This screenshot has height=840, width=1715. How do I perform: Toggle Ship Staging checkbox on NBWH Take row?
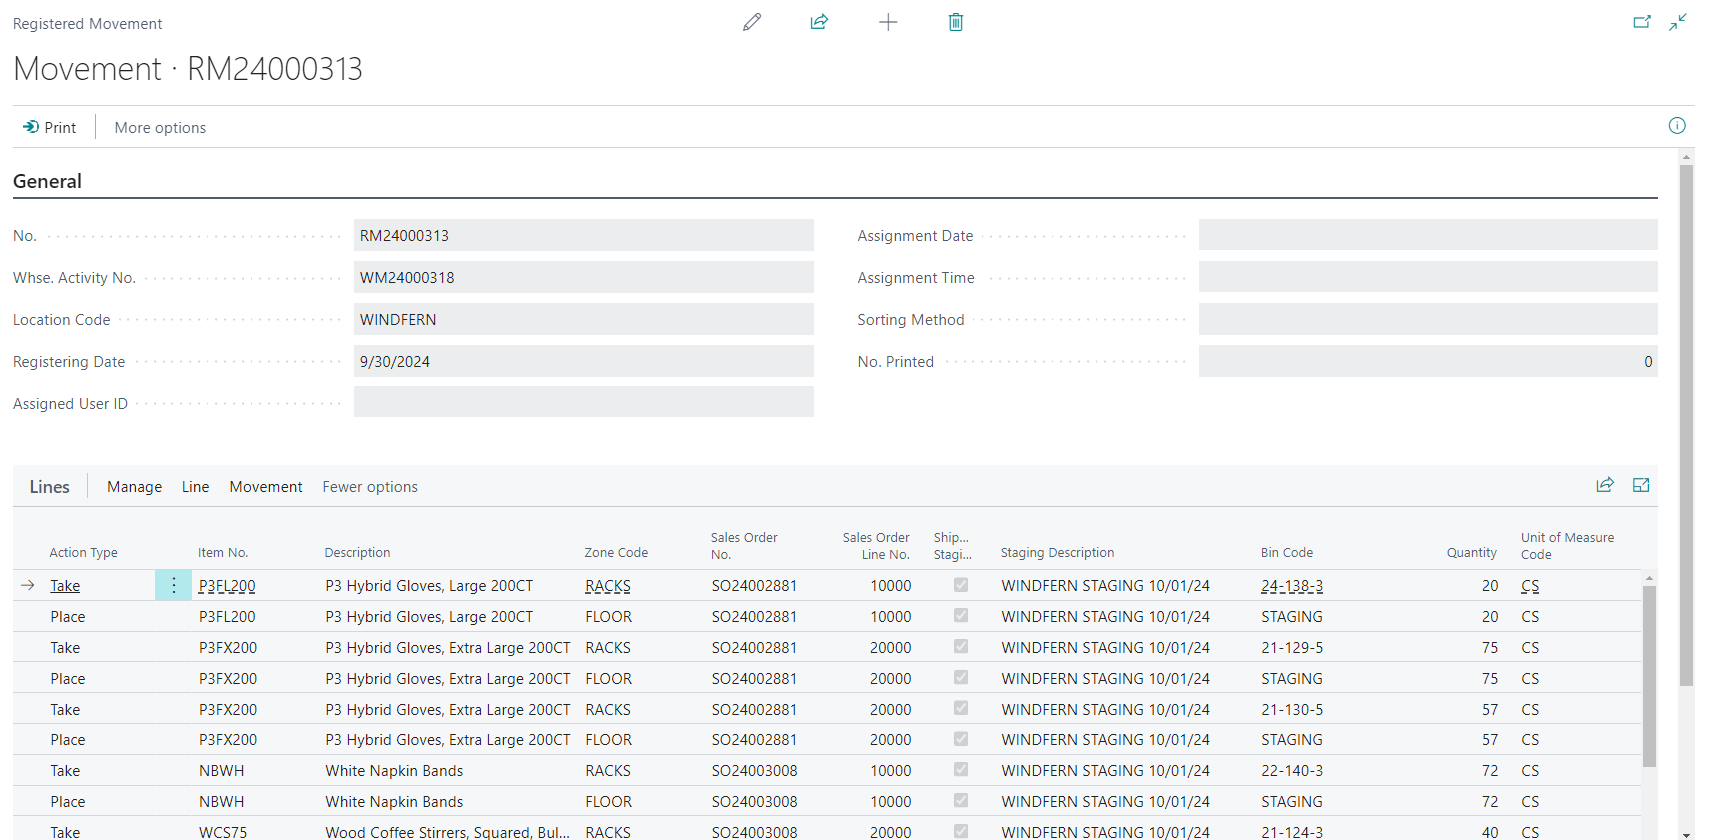961,770
